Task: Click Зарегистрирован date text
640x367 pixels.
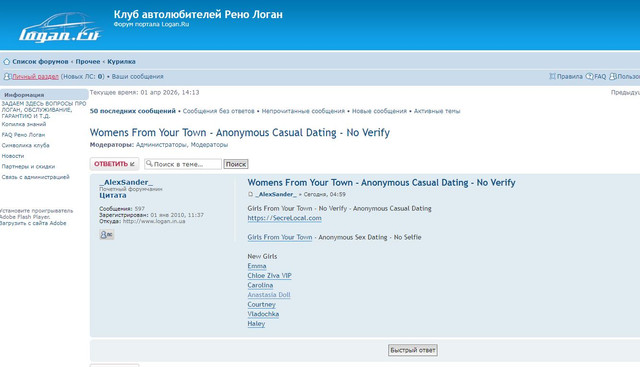Action: pos(151,215)
